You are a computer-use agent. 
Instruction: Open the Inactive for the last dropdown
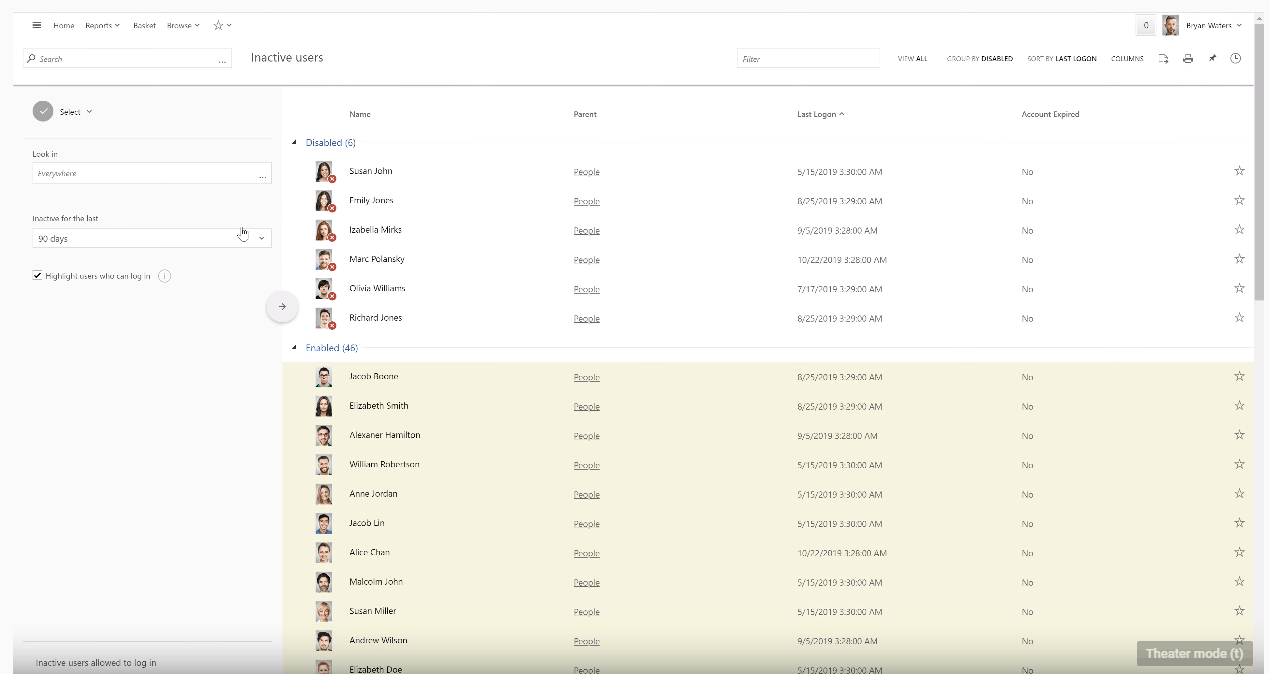261,238
